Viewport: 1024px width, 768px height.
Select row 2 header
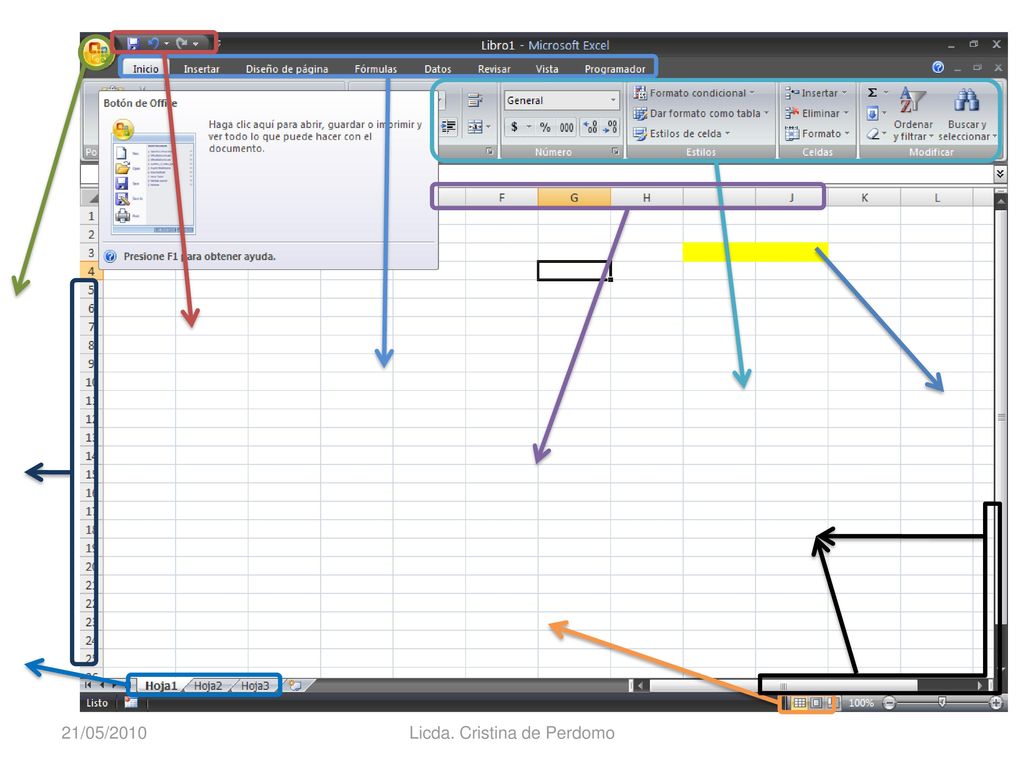tap(91, 234)
